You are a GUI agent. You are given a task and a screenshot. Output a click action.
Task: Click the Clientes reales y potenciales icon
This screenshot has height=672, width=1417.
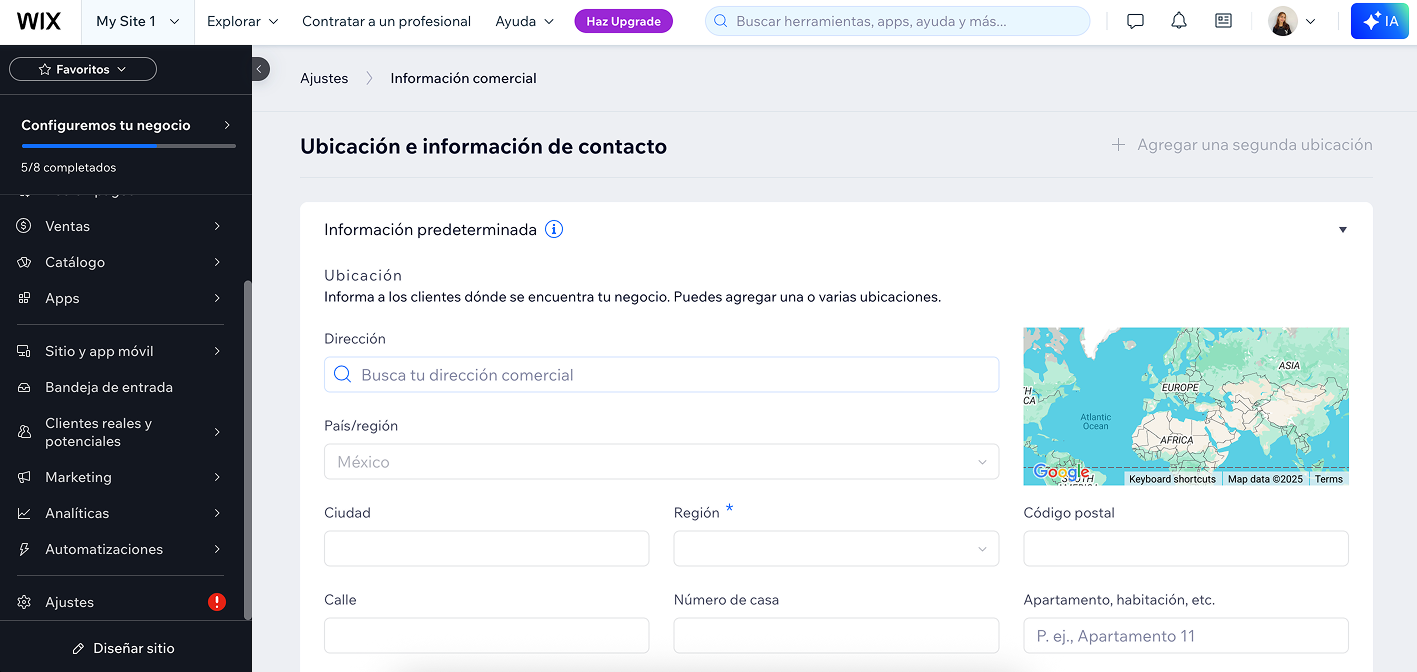(25, 432)
